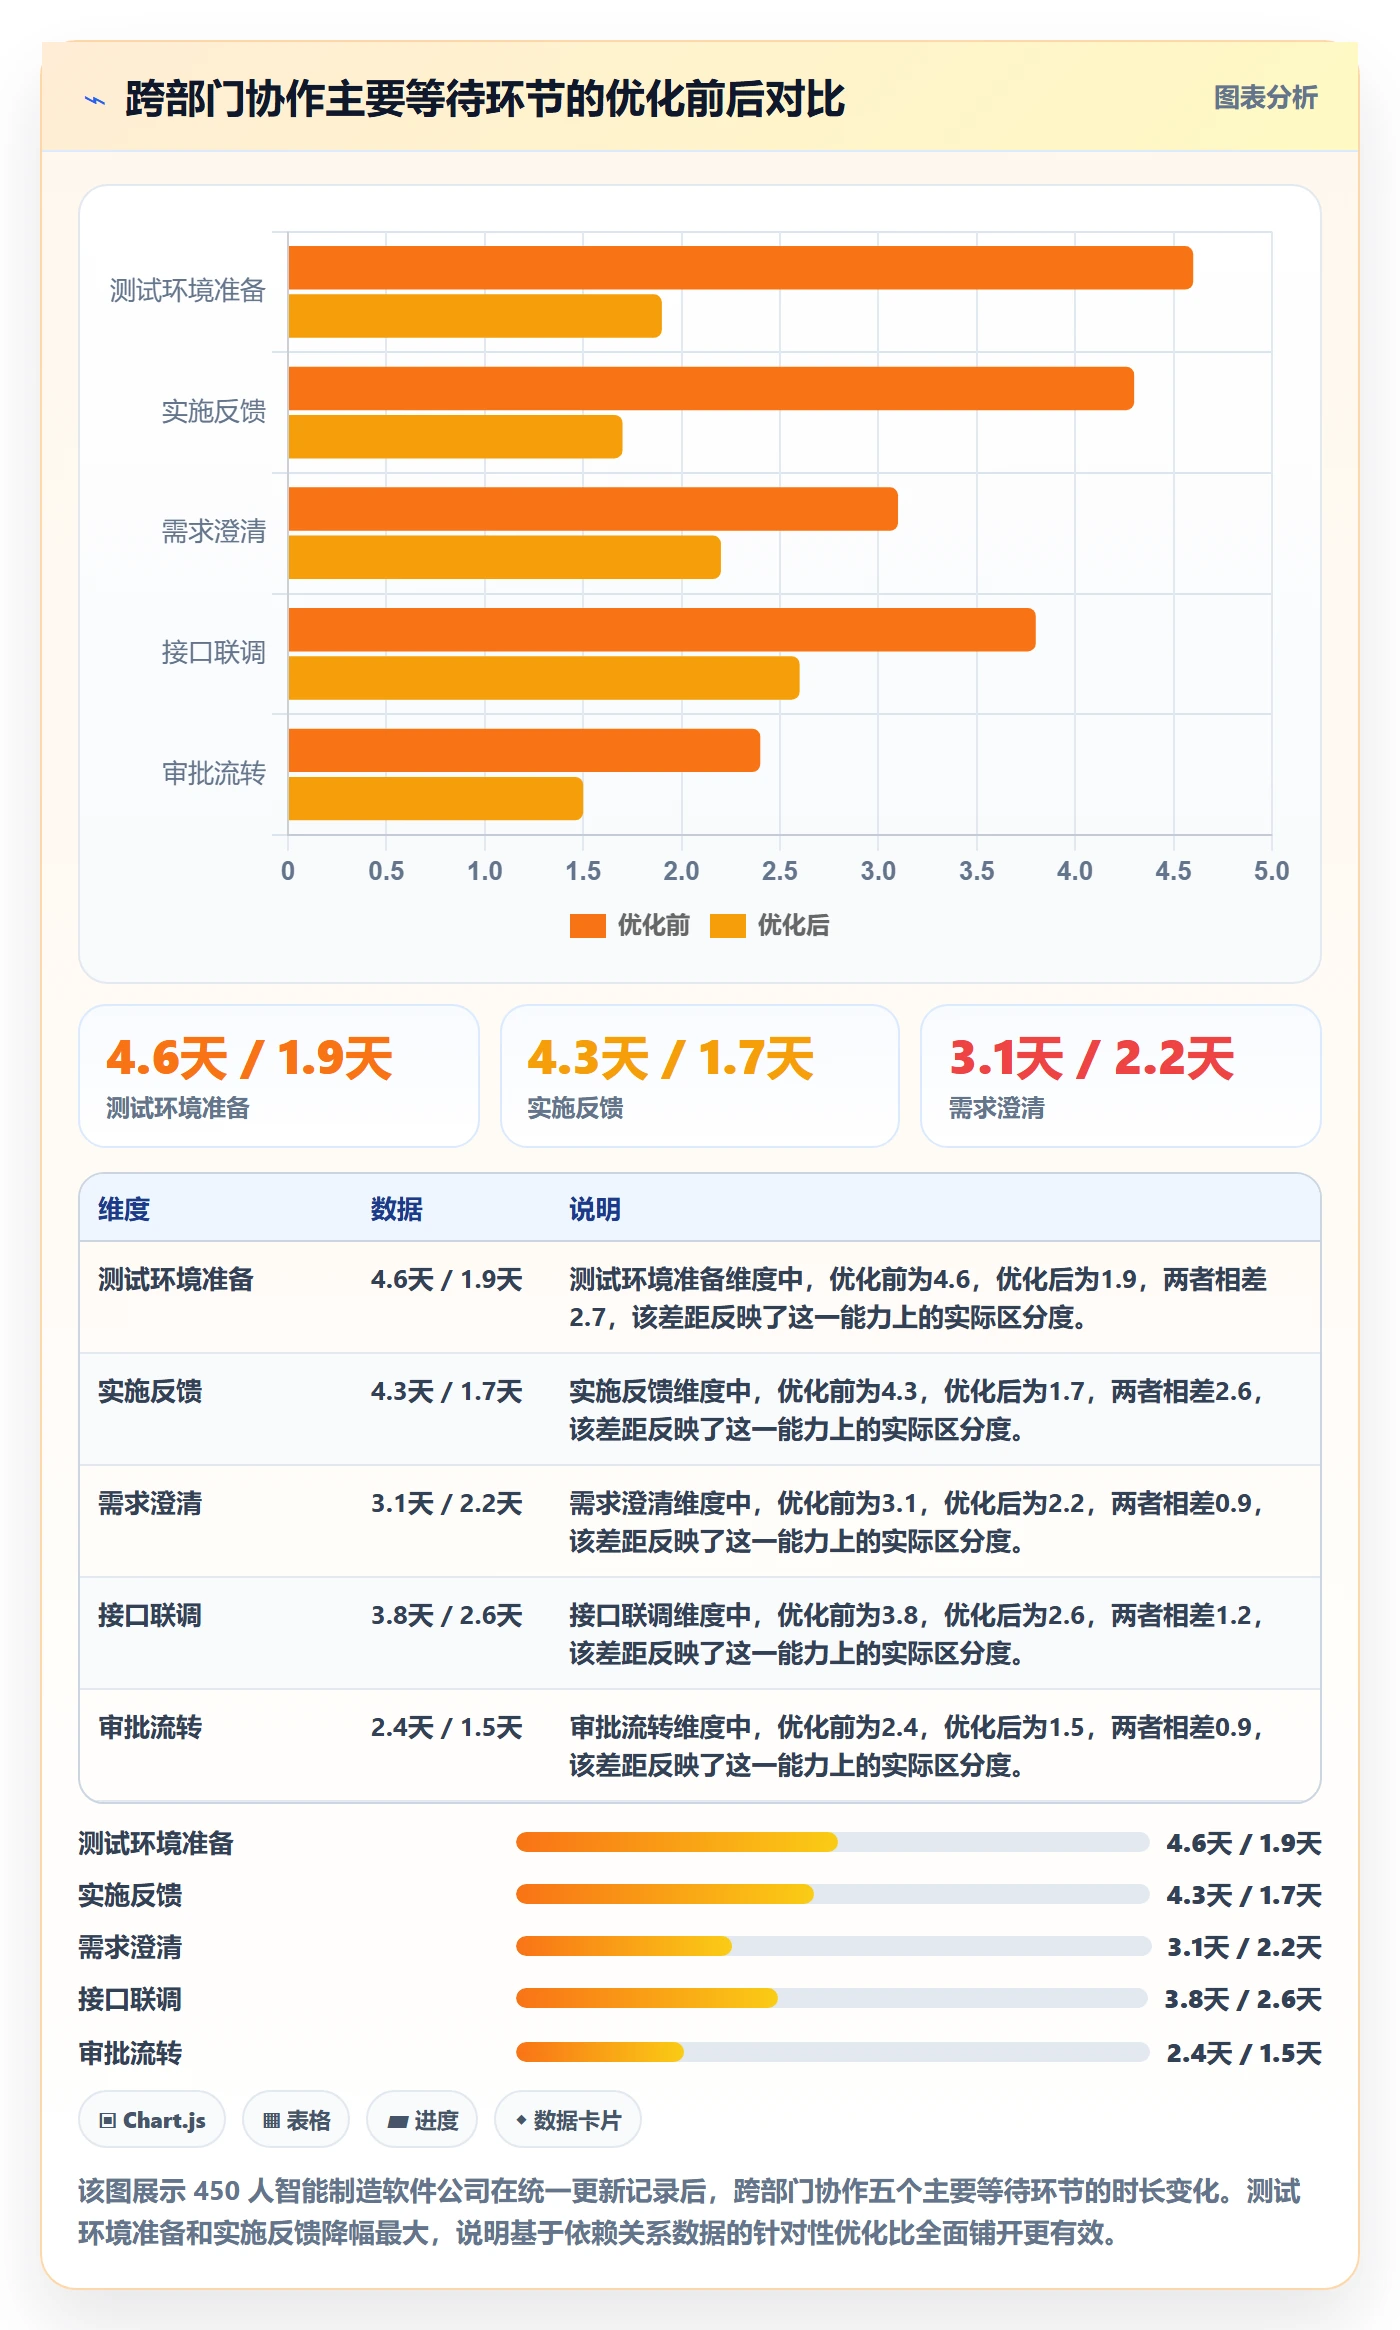Click the 数据 column header
1400x2330 pixels.
397,1209
